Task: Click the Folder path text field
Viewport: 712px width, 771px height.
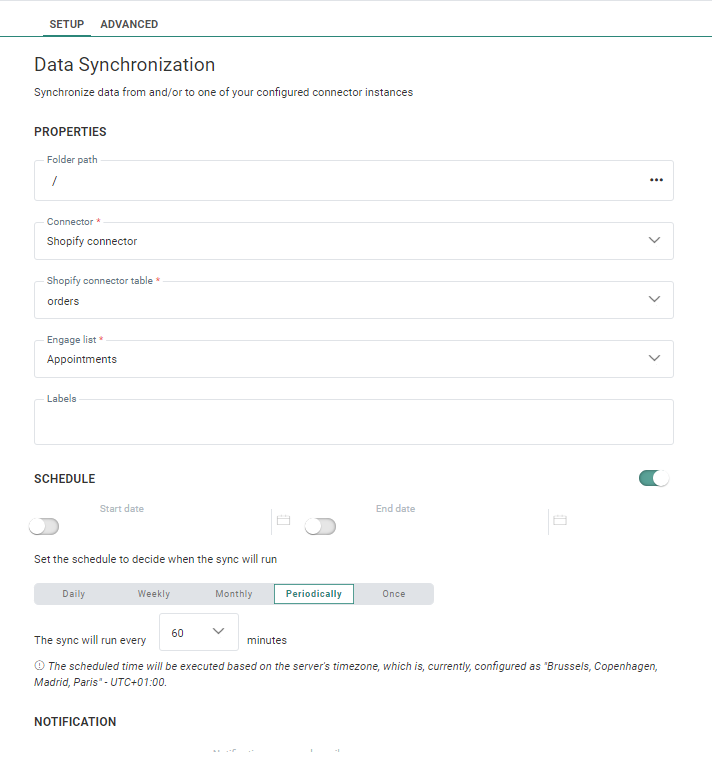Action: pos(340,182)
